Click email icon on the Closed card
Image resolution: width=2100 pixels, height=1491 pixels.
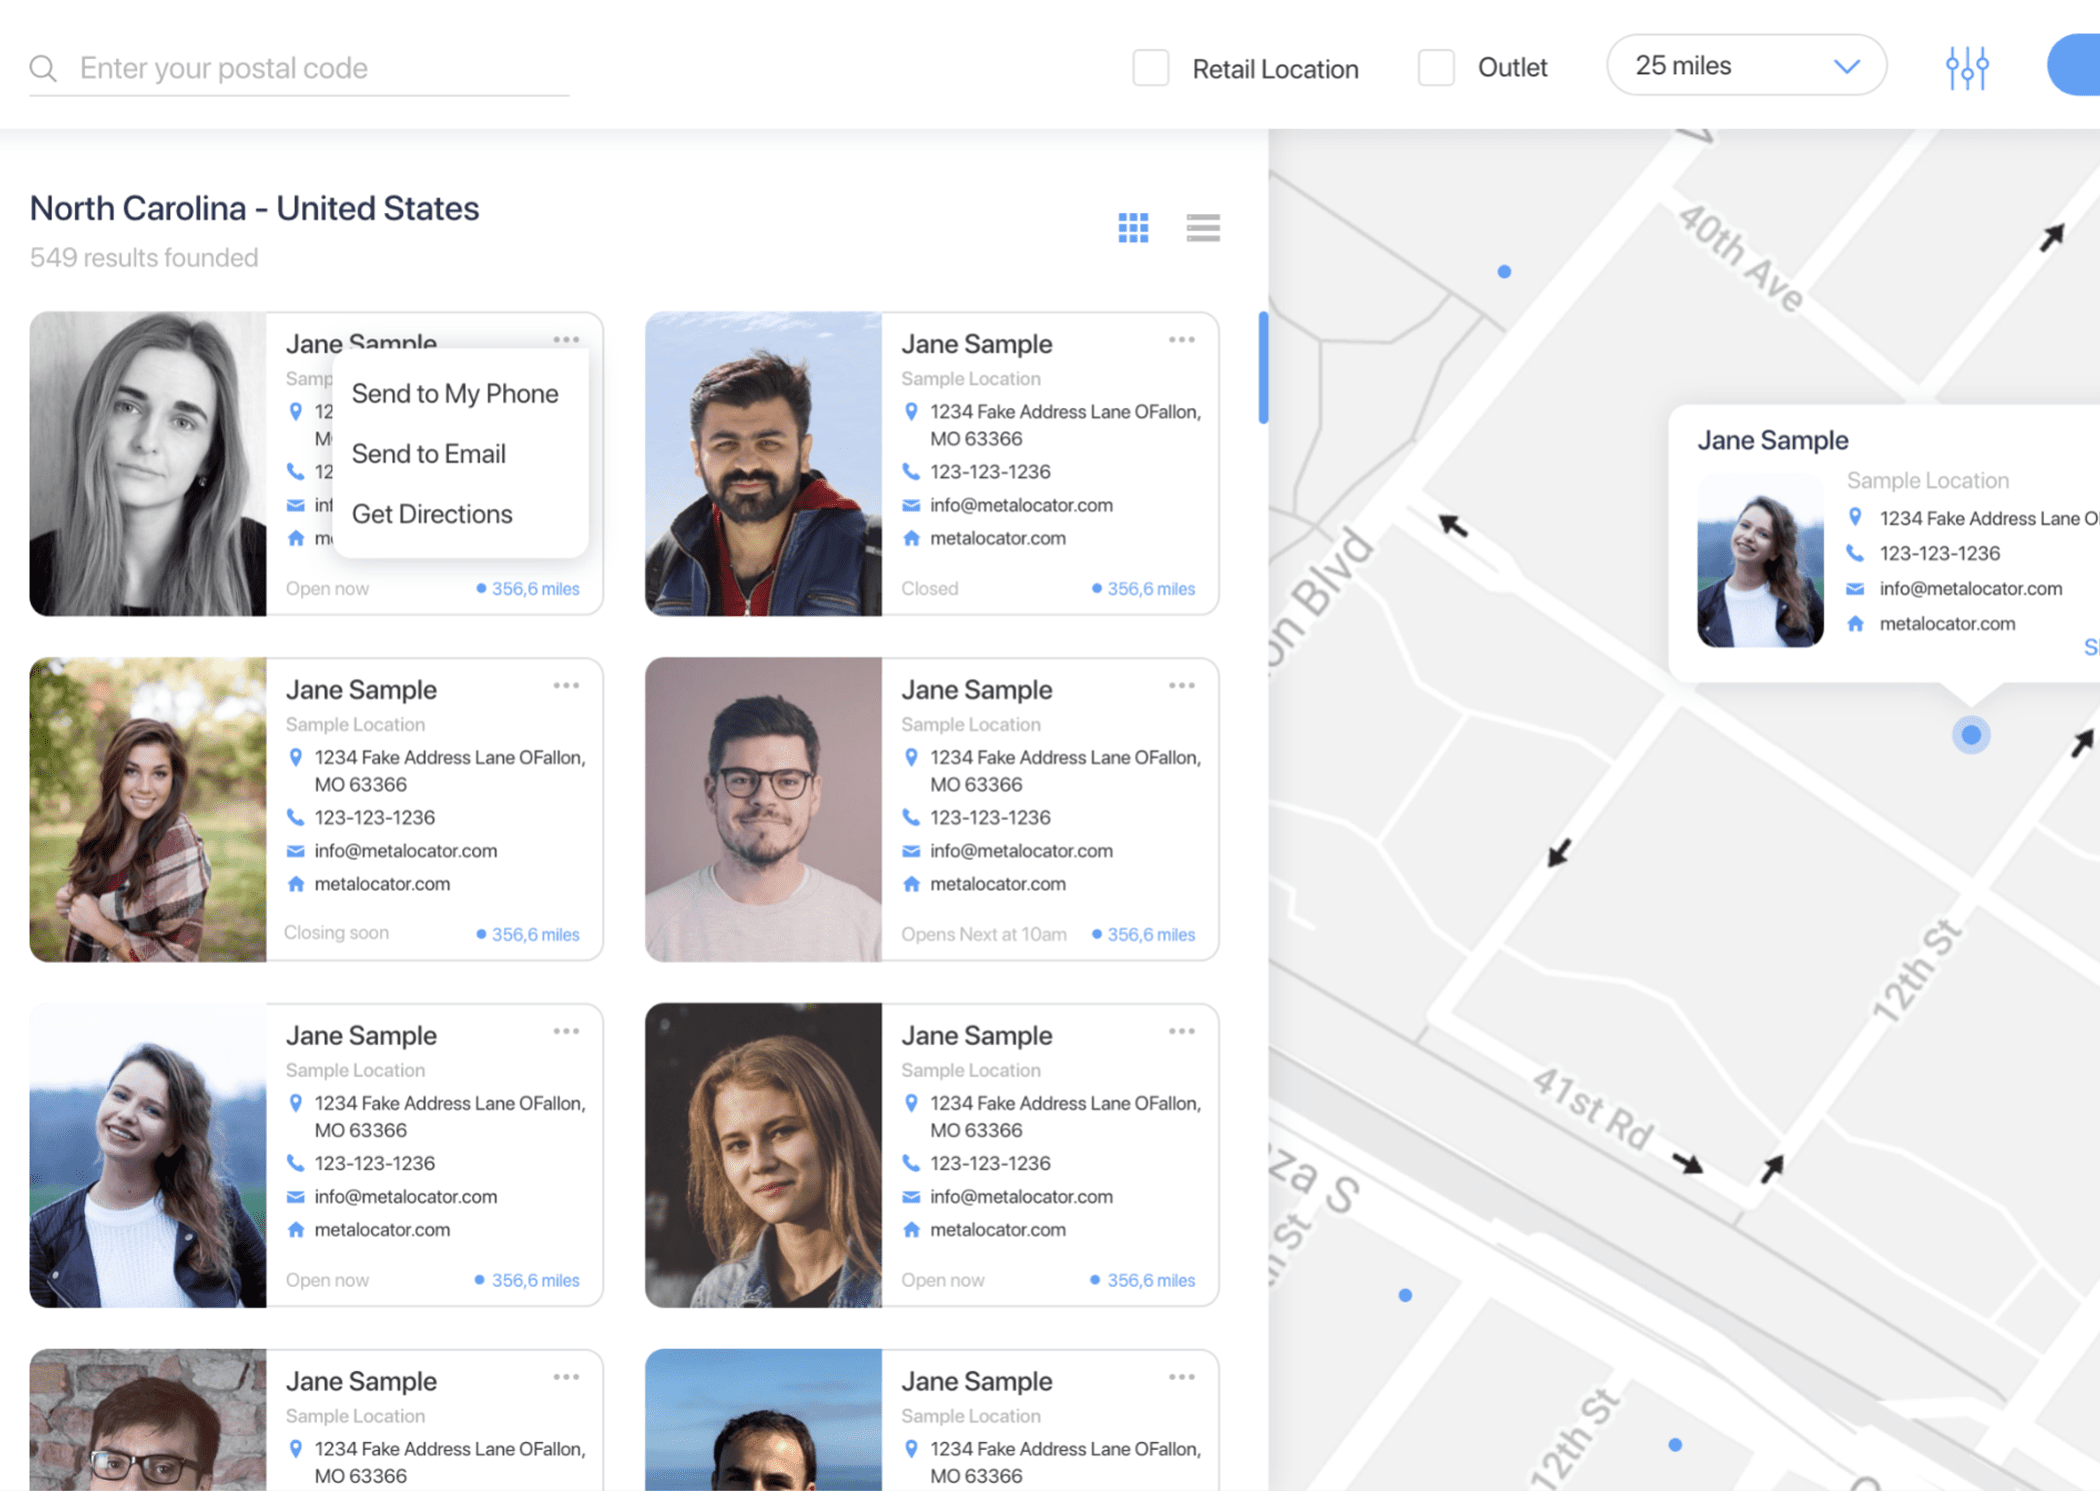coord(911,505)
